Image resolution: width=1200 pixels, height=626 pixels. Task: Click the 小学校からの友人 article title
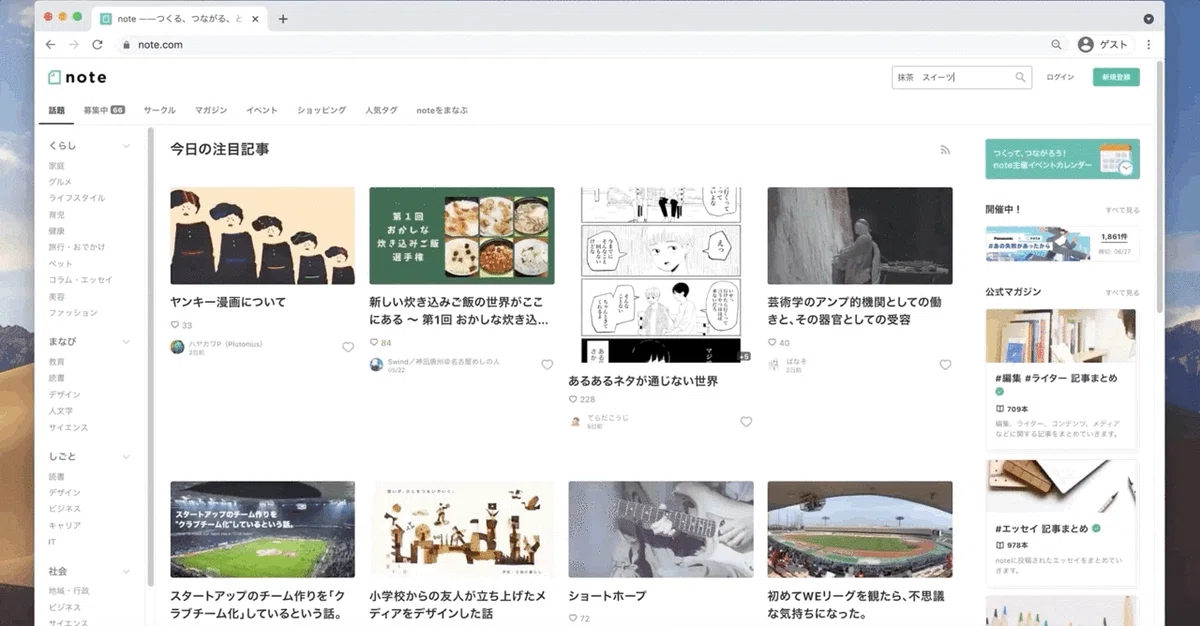tap(457, 605)
